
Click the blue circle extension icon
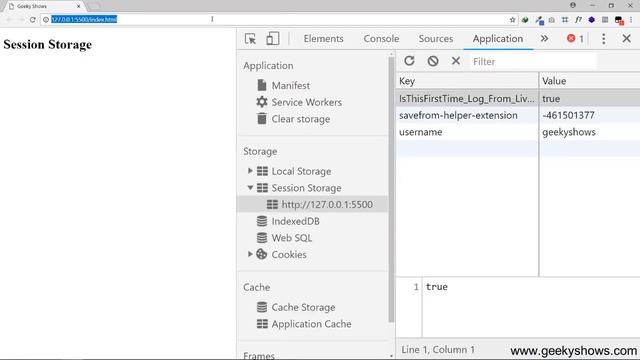(591, 19)
